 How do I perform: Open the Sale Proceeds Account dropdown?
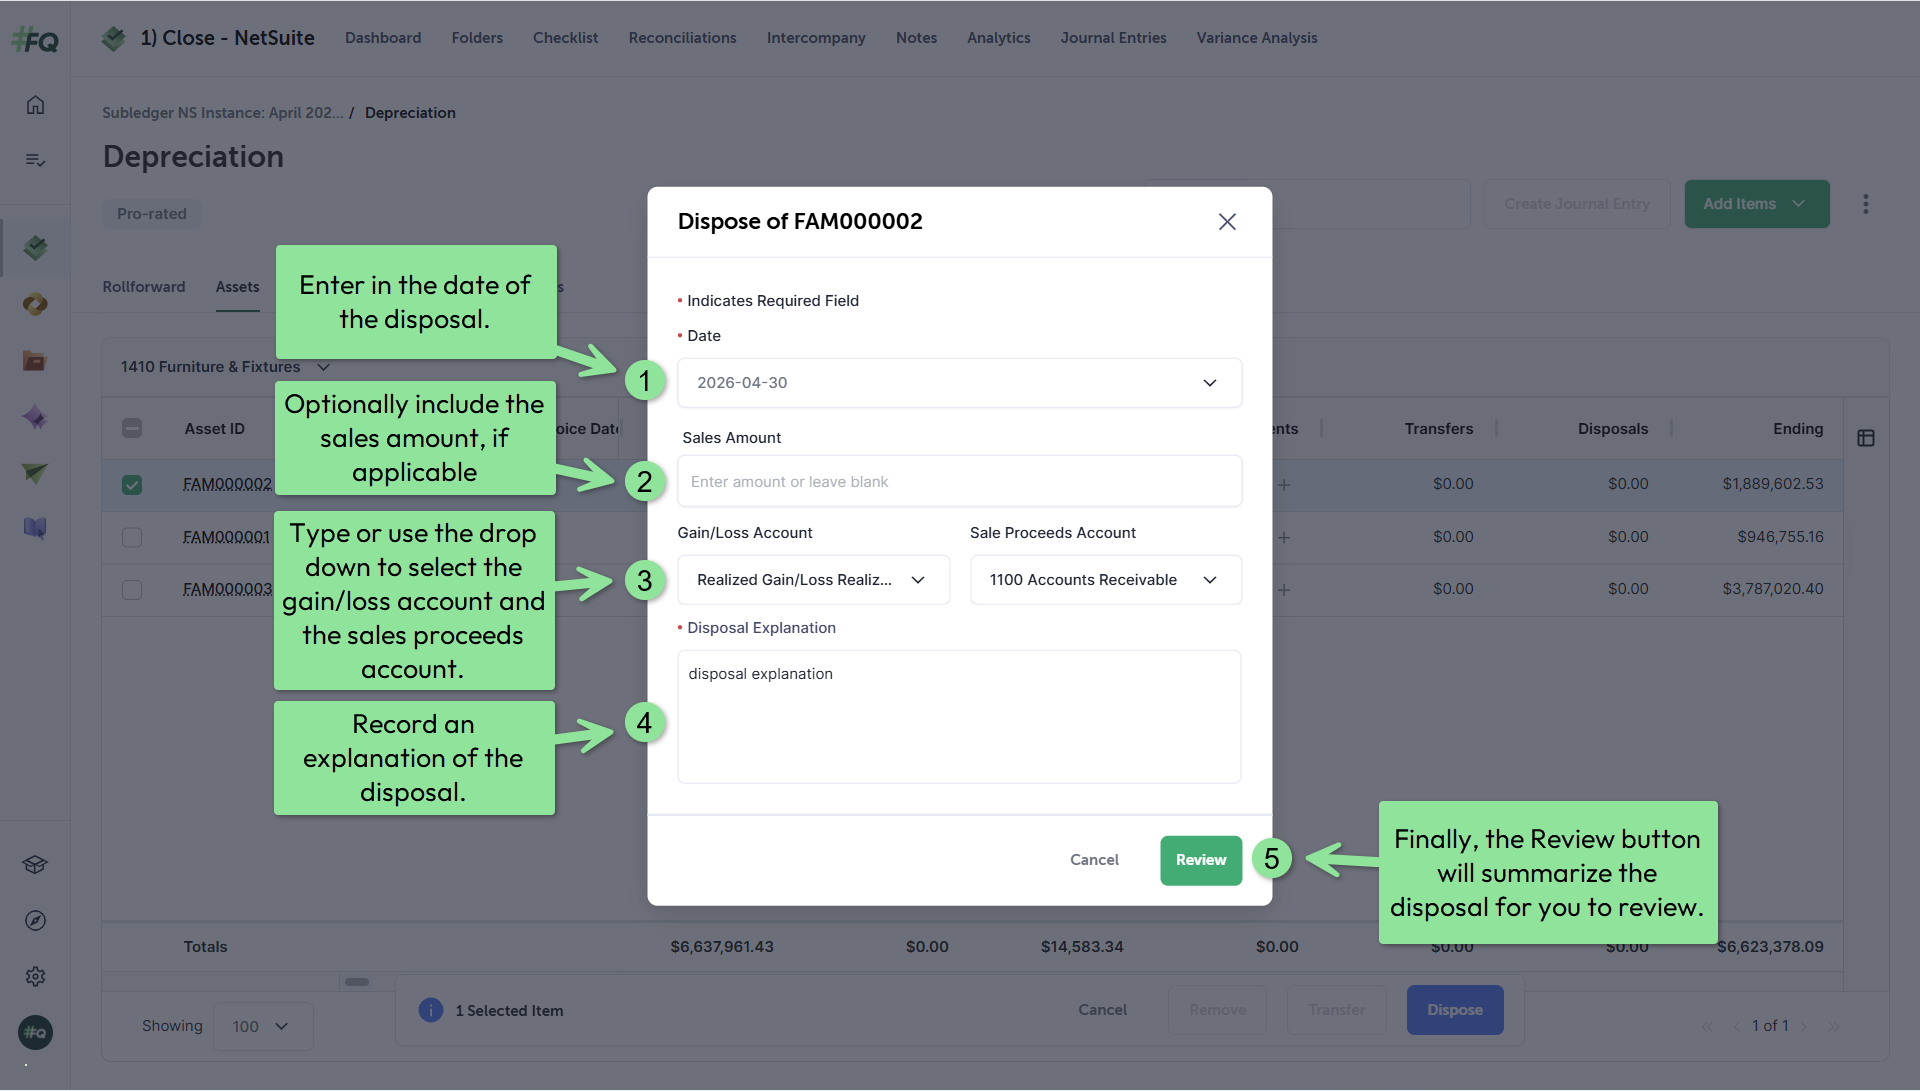pyautogui.click(x=1105, y=580)
